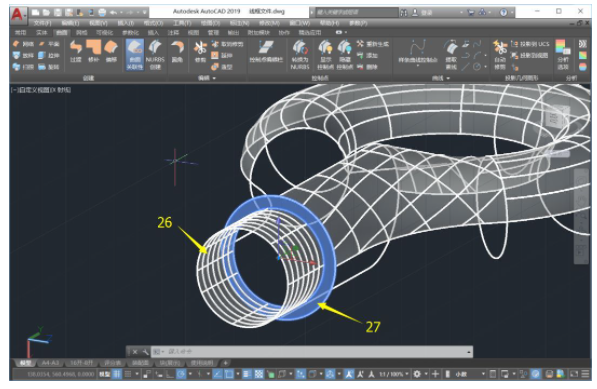The width and height of the screenshot is (597, 389).
Task: Open the Sign In (登录) dropdown
Action: (x=462, y=13)
